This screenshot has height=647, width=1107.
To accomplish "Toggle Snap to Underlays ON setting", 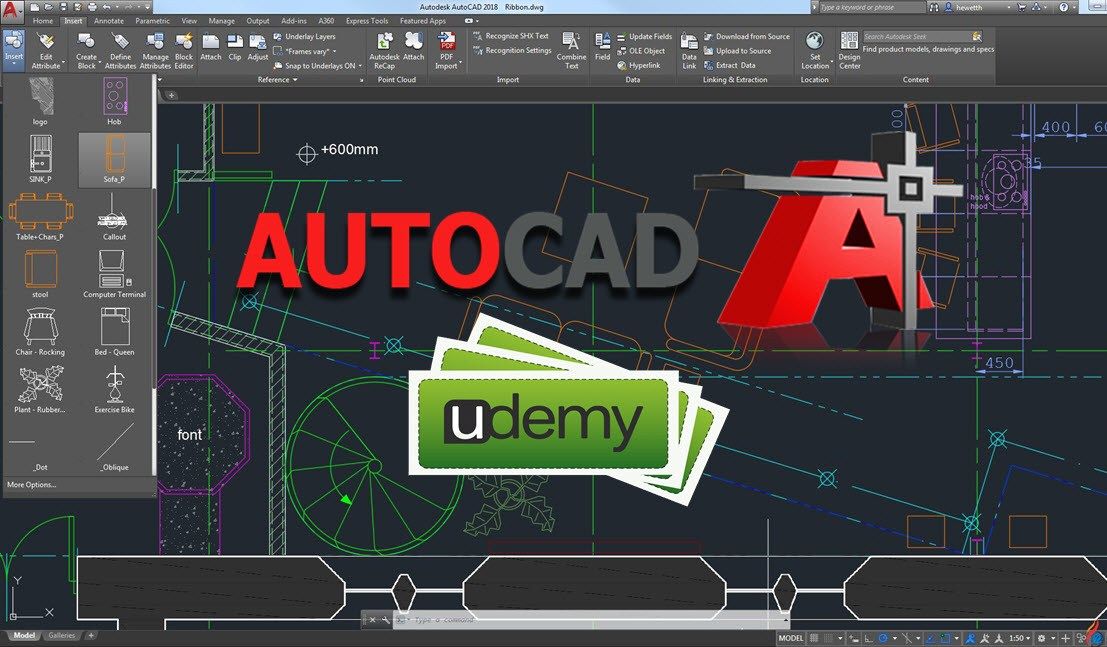I will pos(317,66).
